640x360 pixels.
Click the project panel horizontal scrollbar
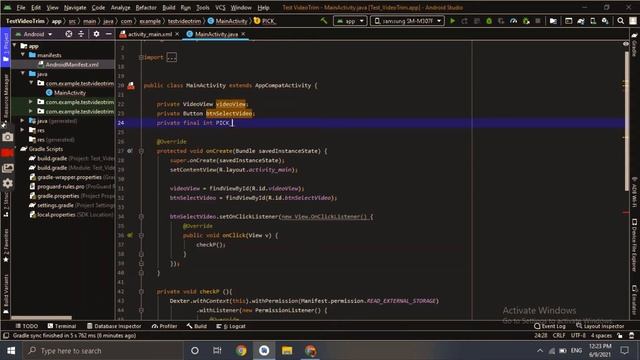[41, 318]
